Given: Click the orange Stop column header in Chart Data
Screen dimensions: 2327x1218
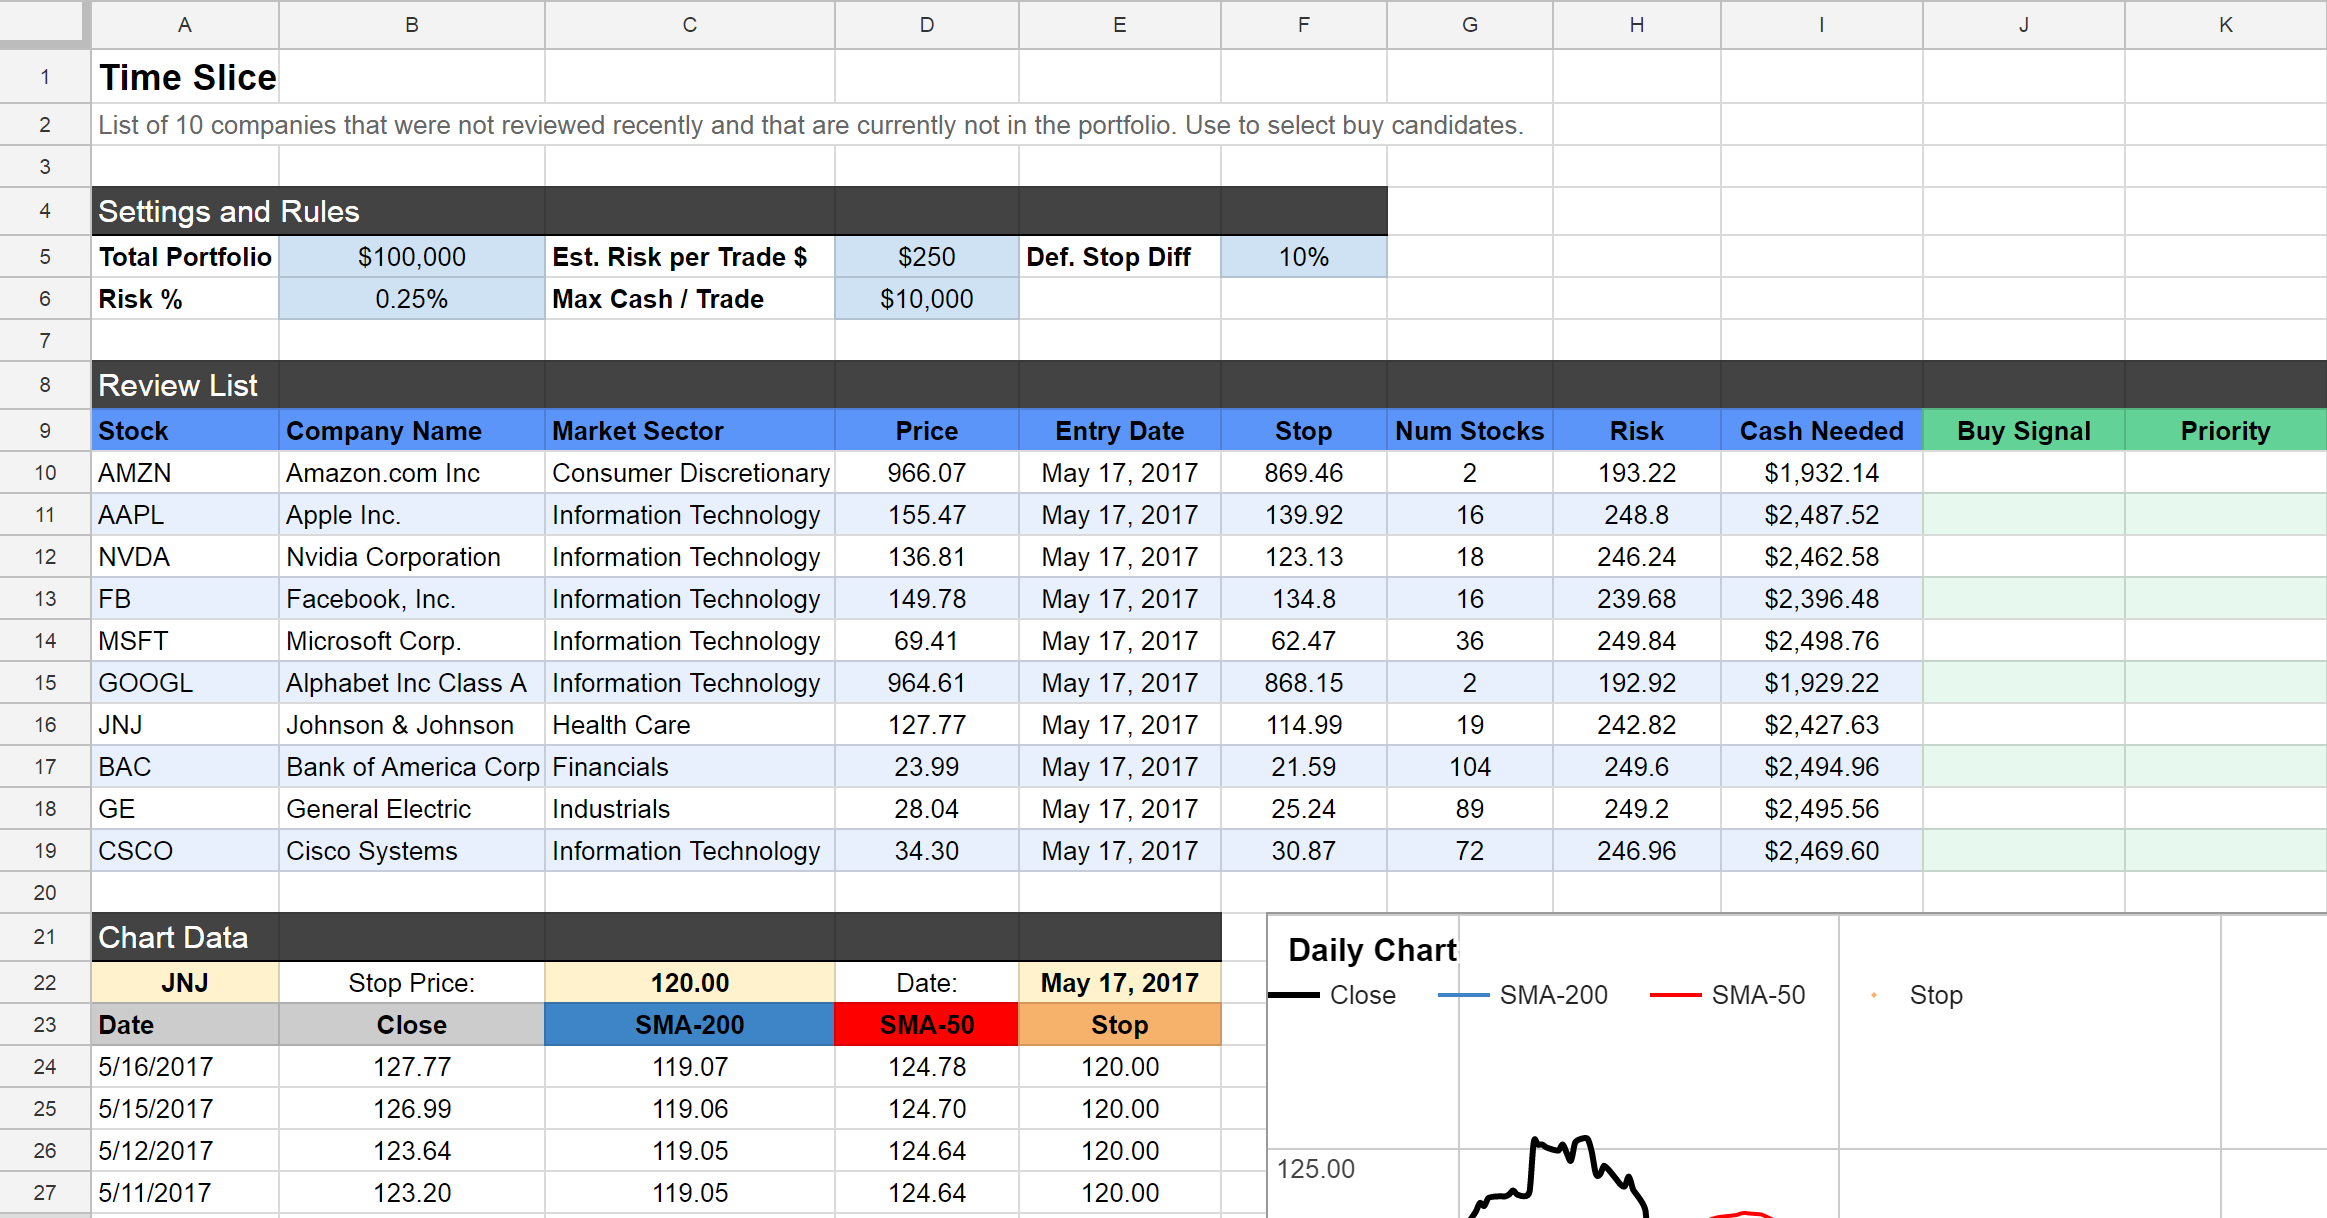Looking at the screenshot, I should 1120,1025.
